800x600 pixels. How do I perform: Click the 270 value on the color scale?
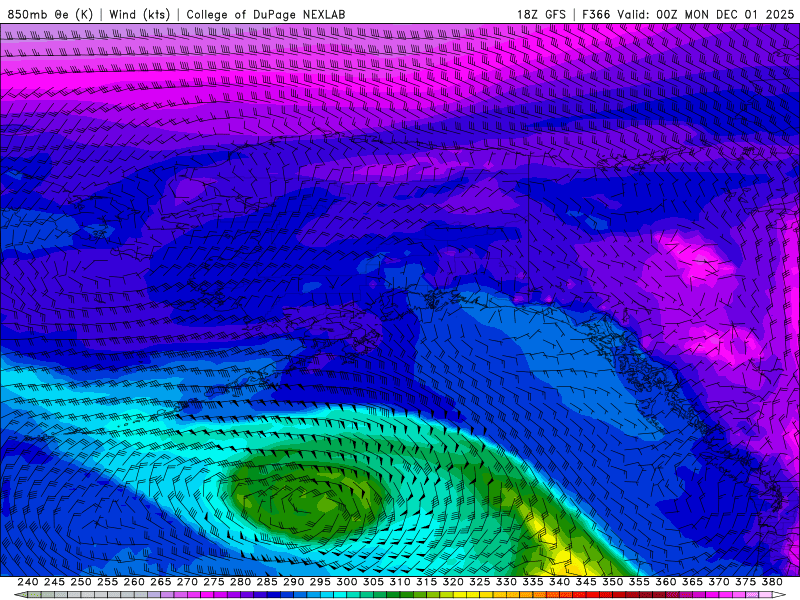click(187, 582)
